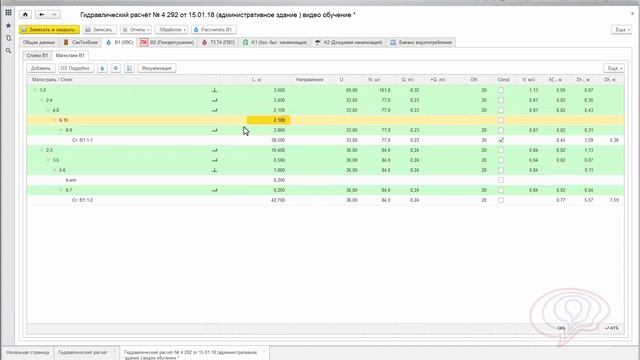The image size is (640, 360).
Task: Collapse tree node 8-10
Action: pos(55,120)
